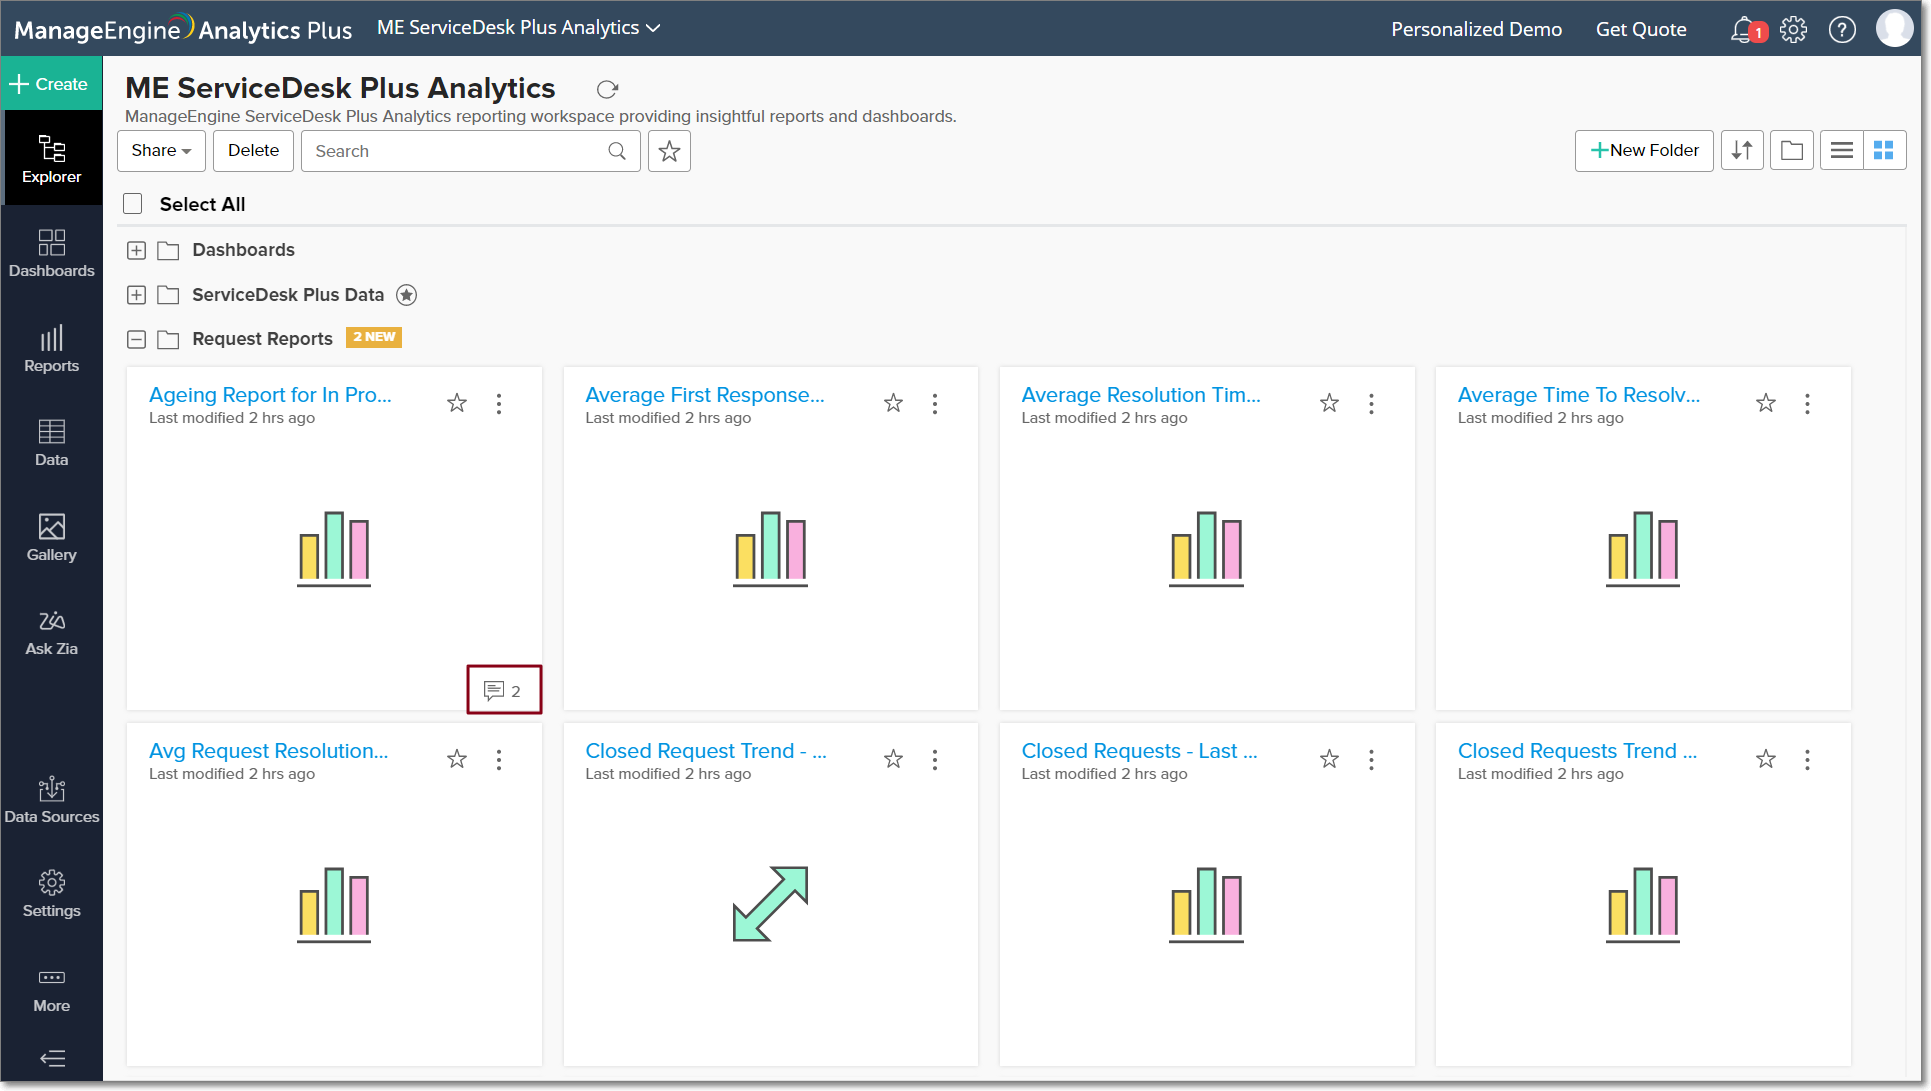Open the ME ServiceDesk Plus Analytics workspace dropdown

tap(518, 28)
